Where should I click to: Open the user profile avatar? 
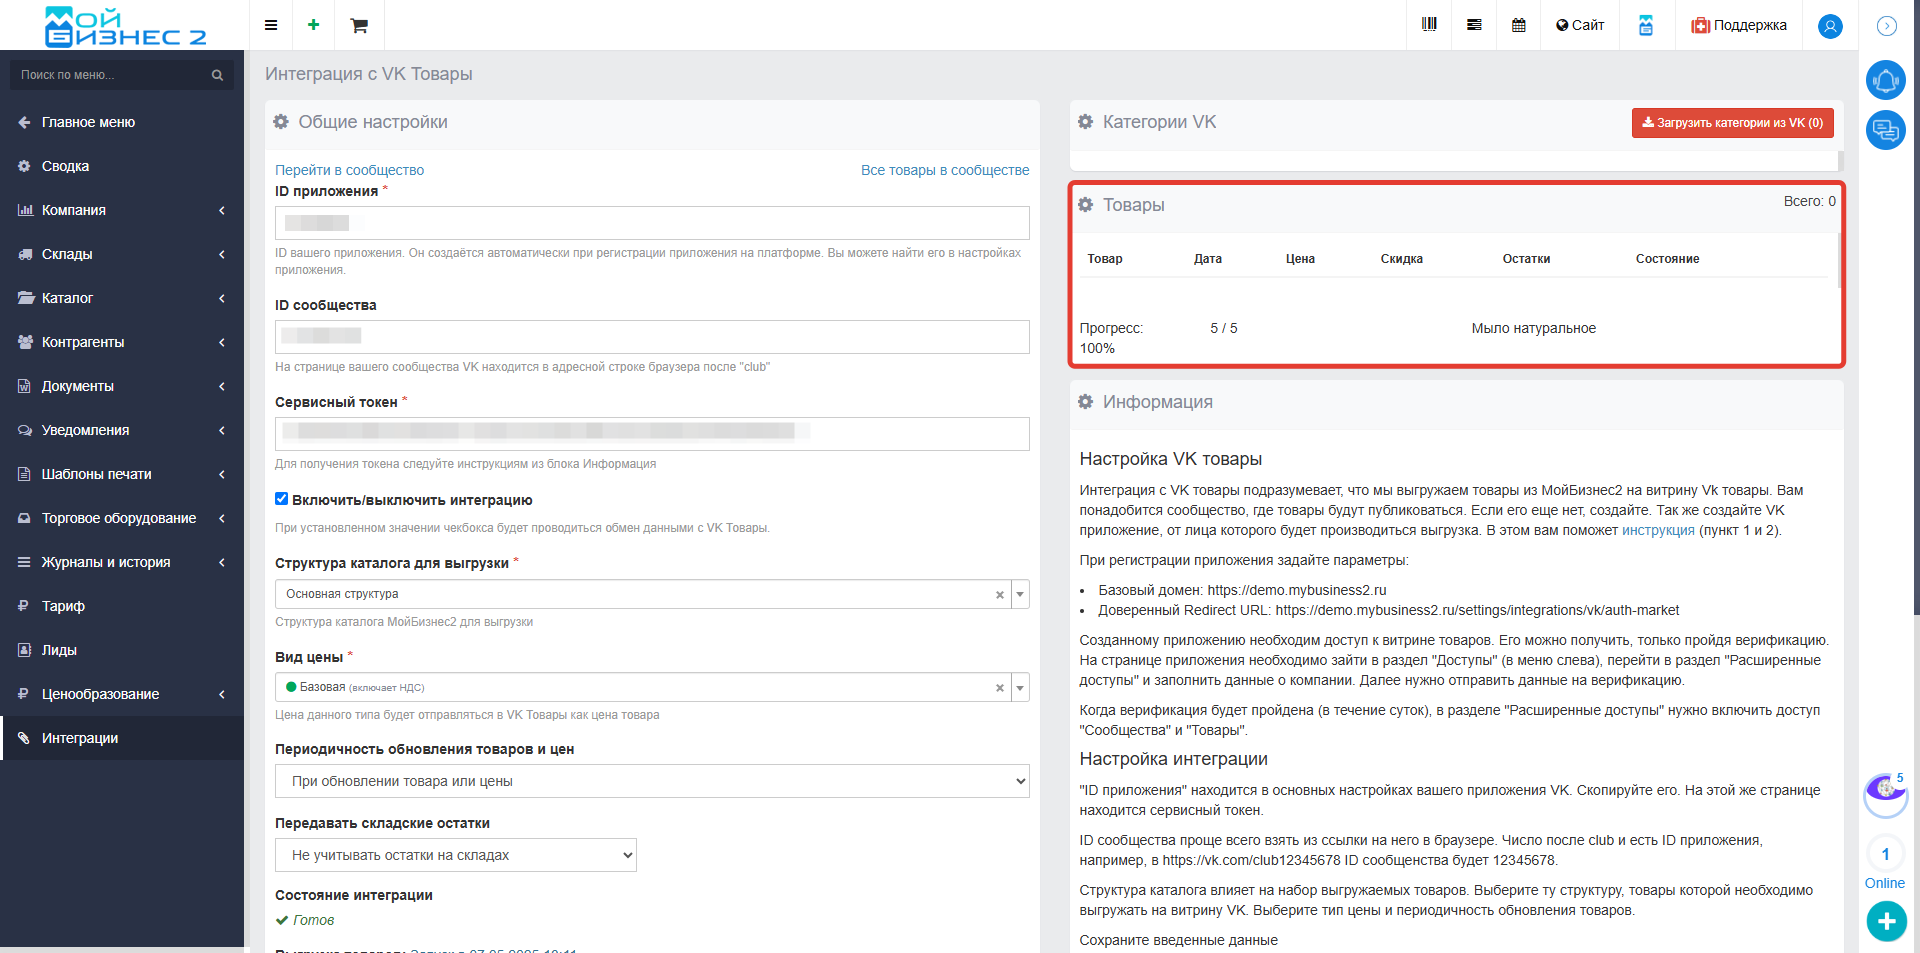1830,26
